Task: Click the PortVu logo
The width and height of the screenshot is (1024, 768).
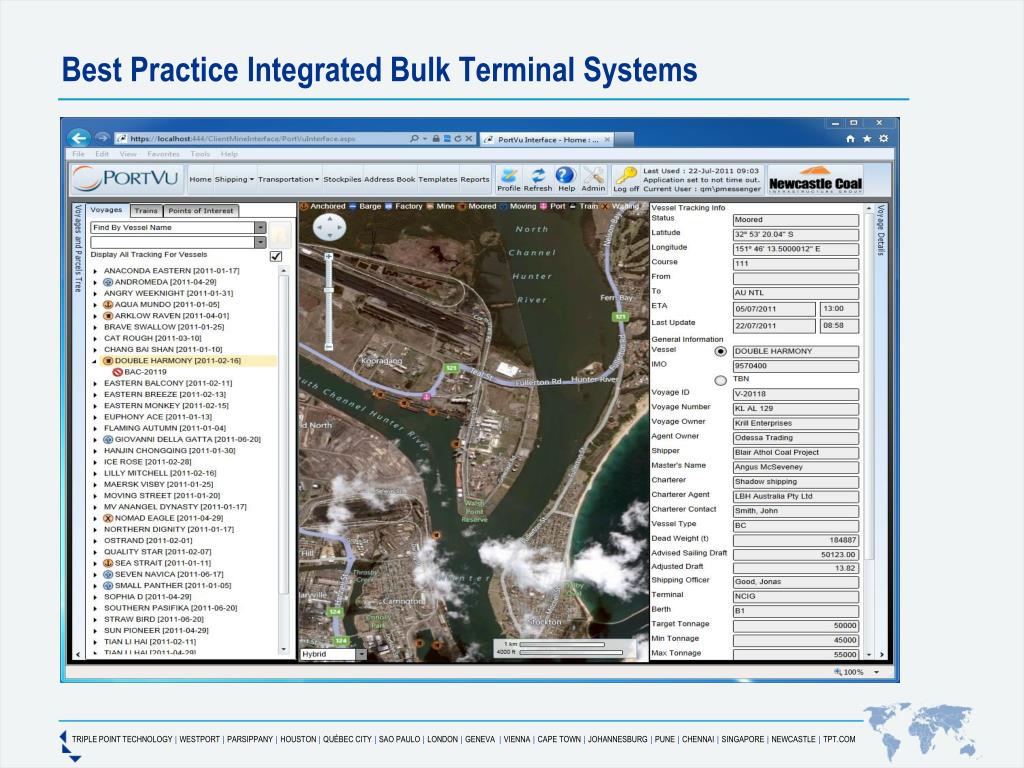Action: pos(125,178)
